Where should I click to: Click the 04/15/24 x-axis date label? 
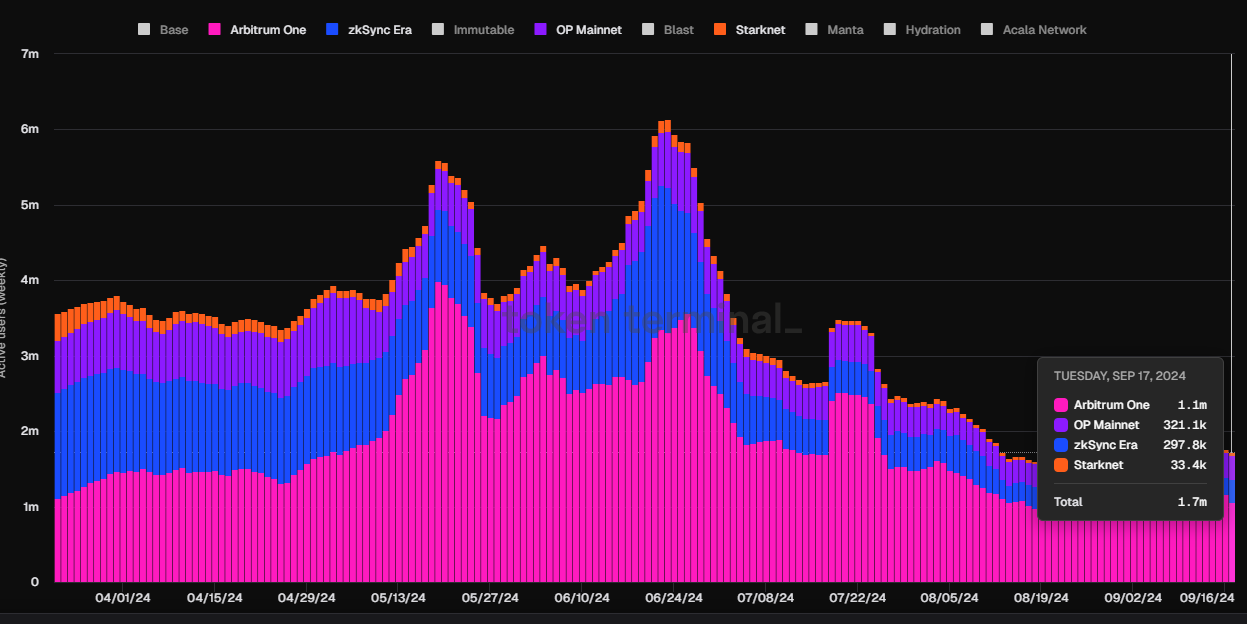[x=215, y=598]
